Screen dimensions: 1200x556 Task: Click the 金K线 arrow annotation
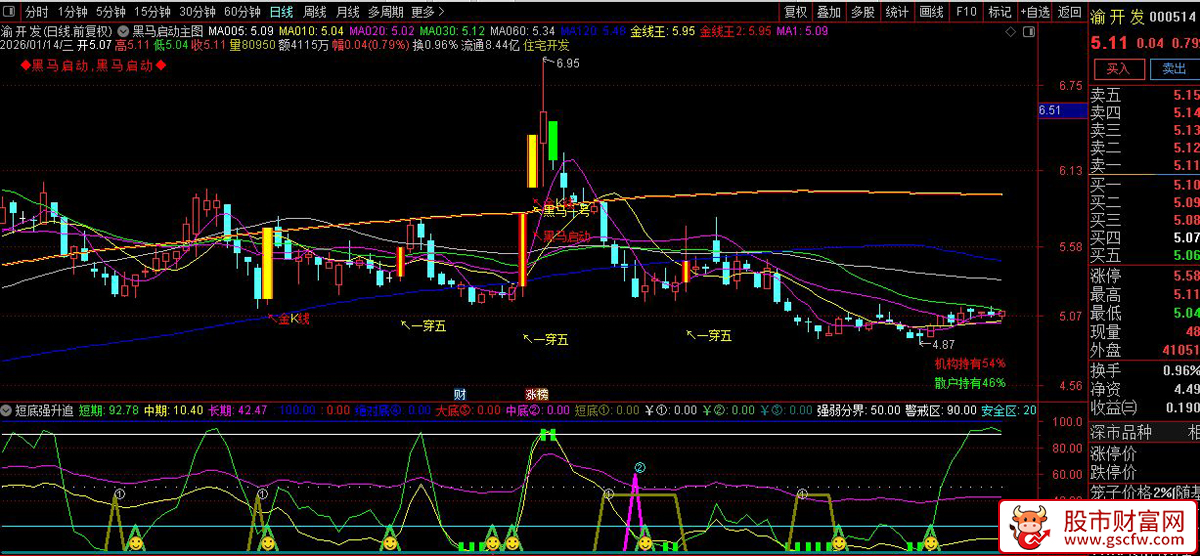pyautogui.click(x=289, y=318)
